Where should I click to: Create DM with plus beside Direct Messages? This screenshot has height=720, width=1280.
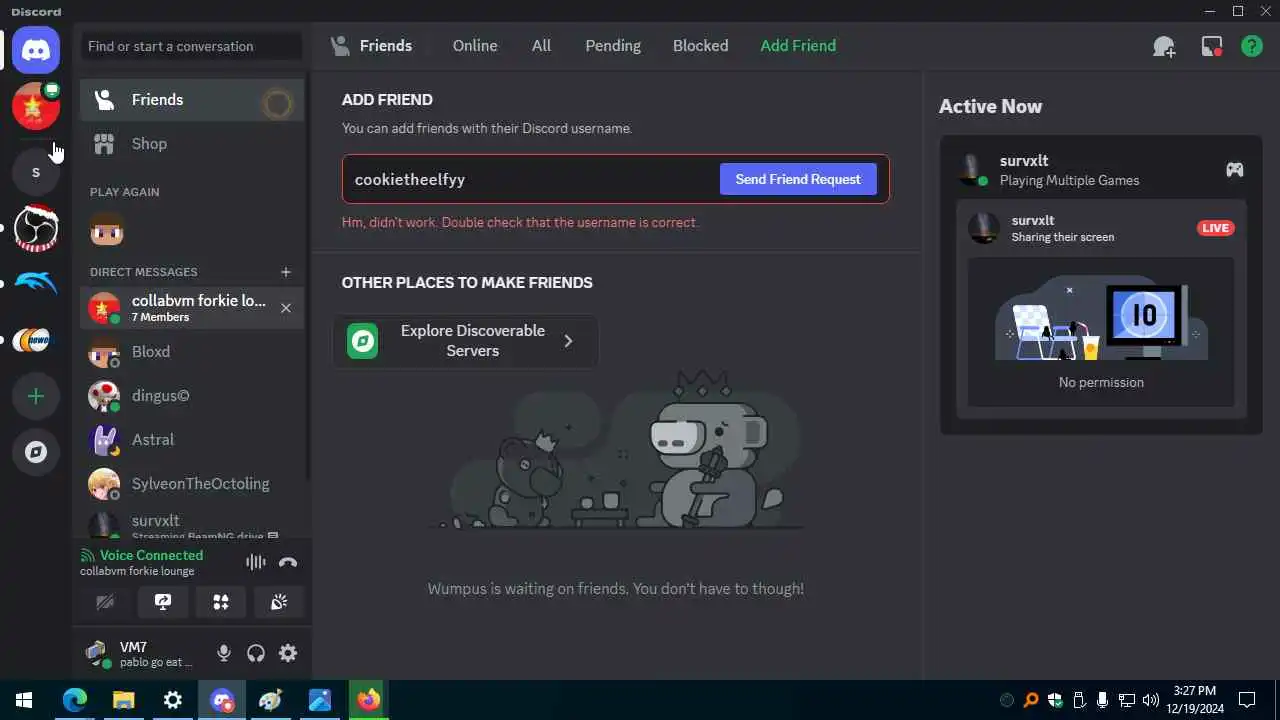click(286, 272)
